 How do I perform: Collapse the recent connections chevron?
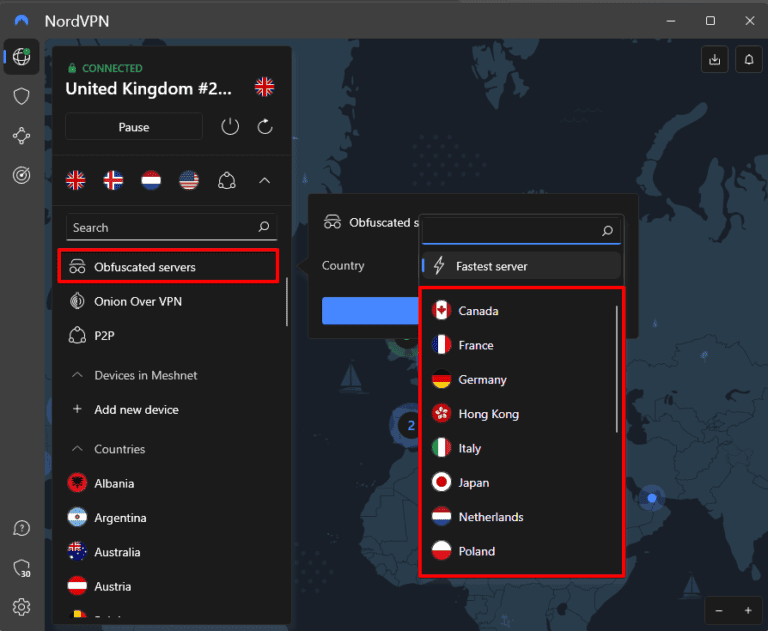coord(265,181)
